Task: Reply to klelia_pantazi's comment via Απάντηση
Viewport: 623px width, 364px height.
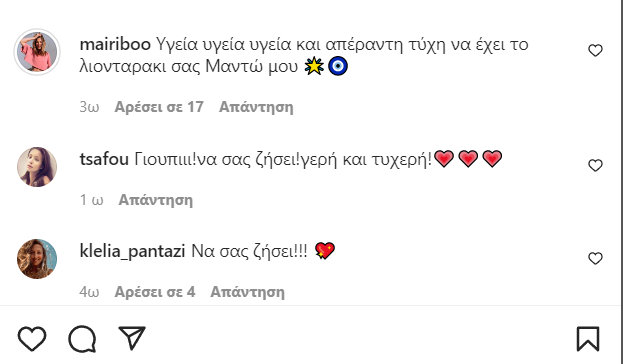Action: pos(248,292)
